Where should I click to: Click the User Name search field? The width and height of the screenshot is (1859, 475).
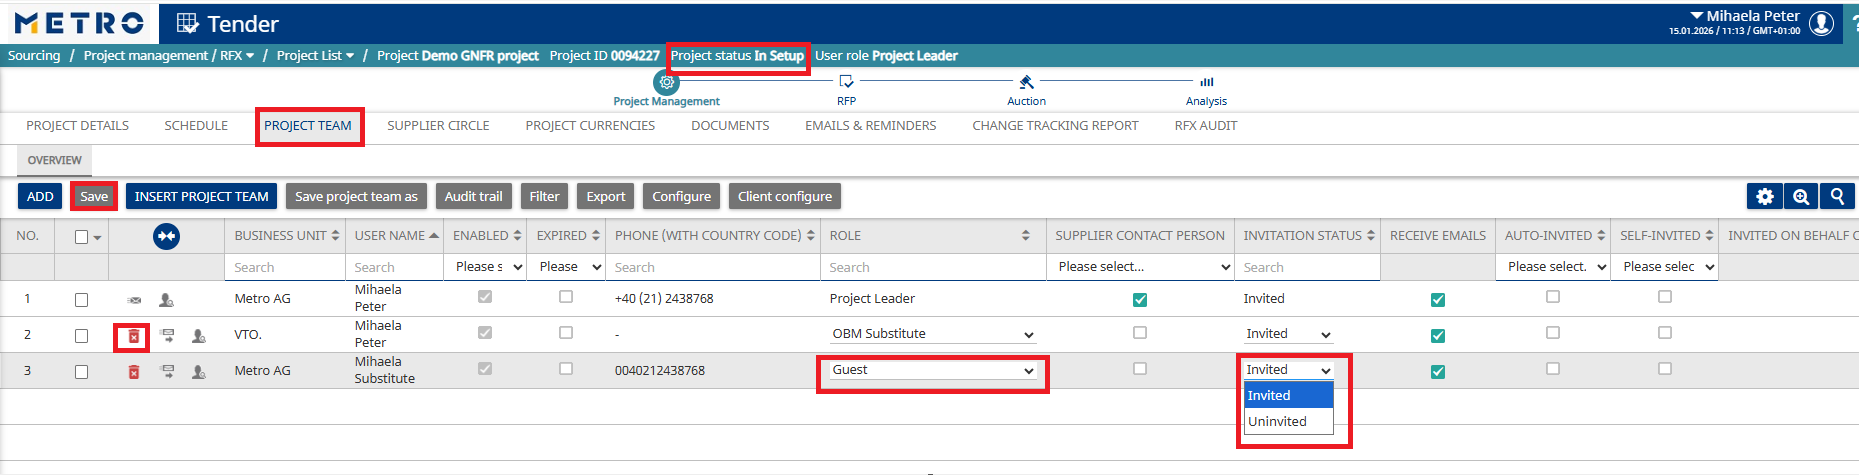394,267
